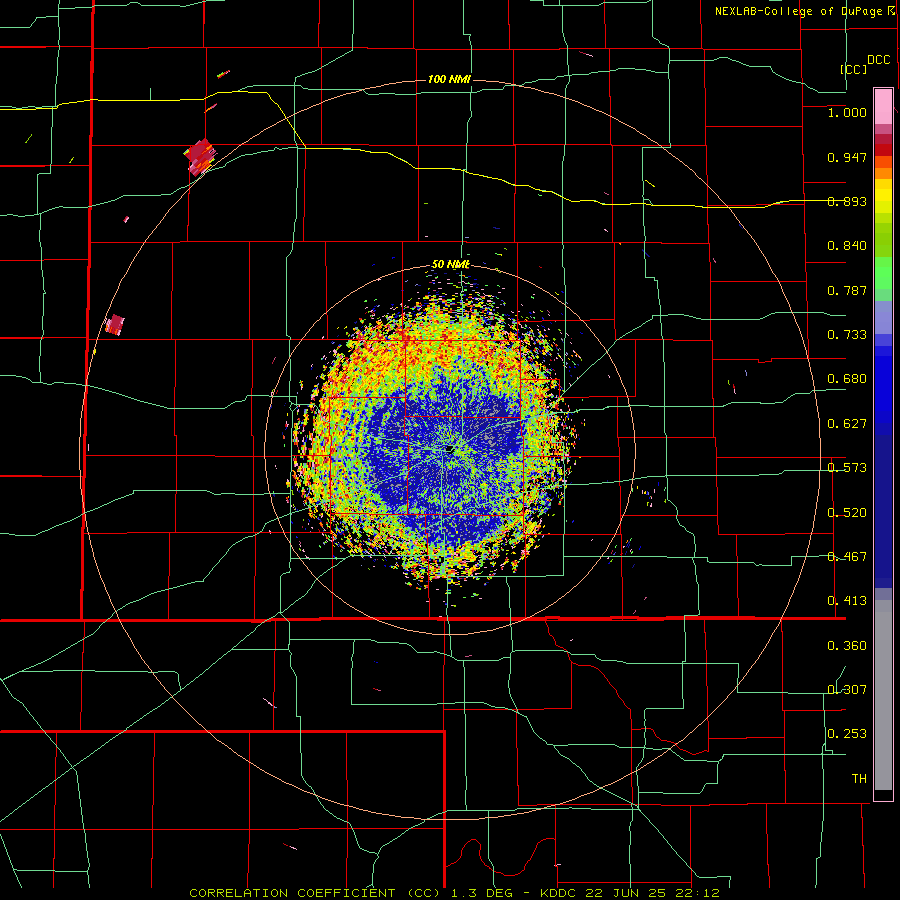Select the 0.307 color scale value
Viewport: 900px width, 900px height.
pyautogui.click(x=847, y=690)
